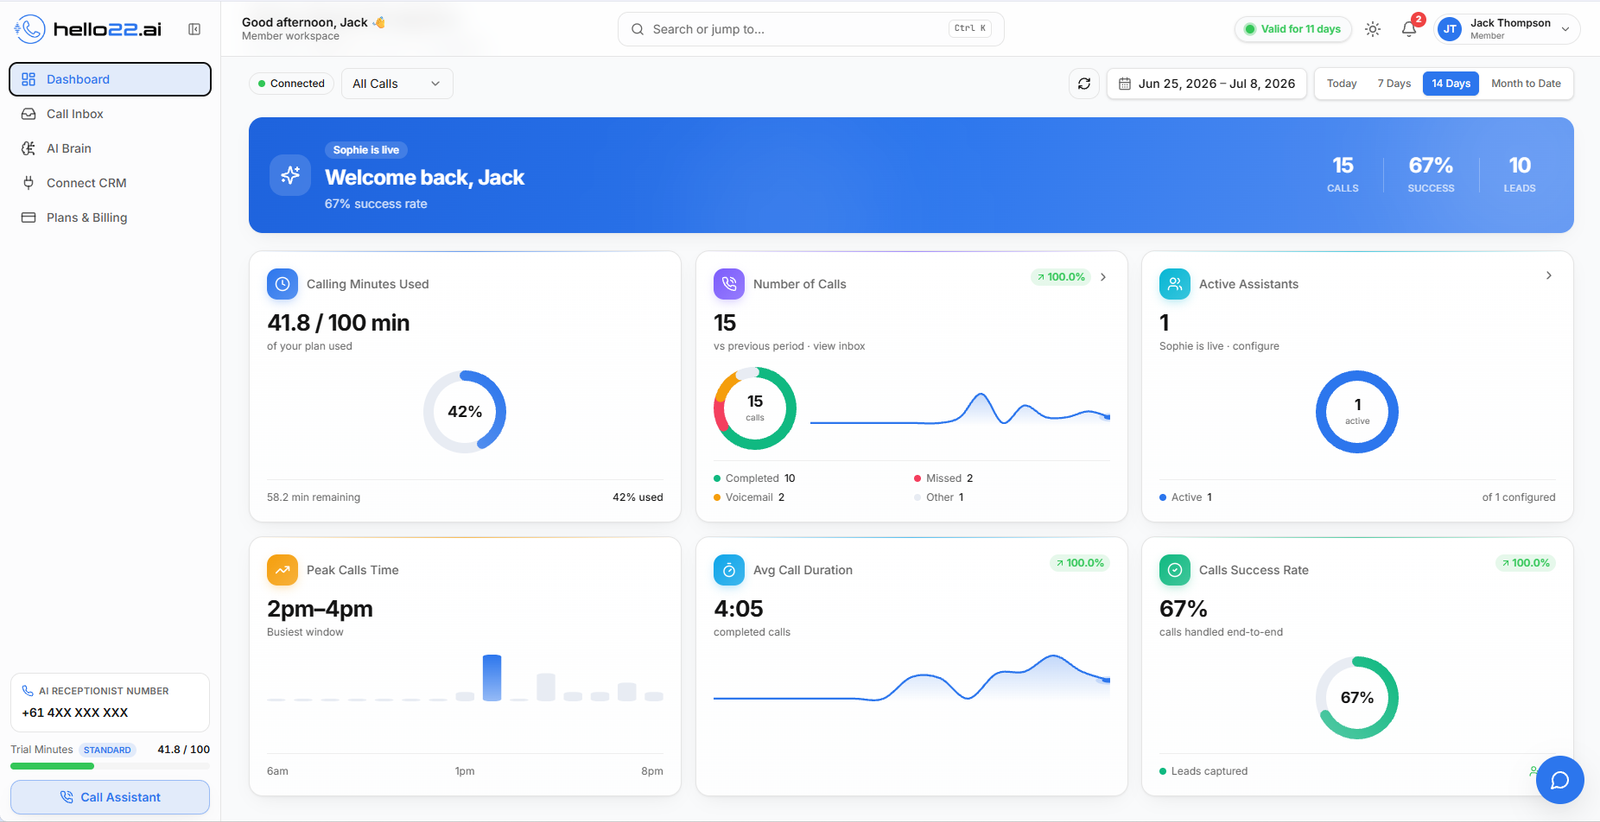Select the Month to Date tab
Screen dimensions: 1600x822
[x=1526, y=84]
